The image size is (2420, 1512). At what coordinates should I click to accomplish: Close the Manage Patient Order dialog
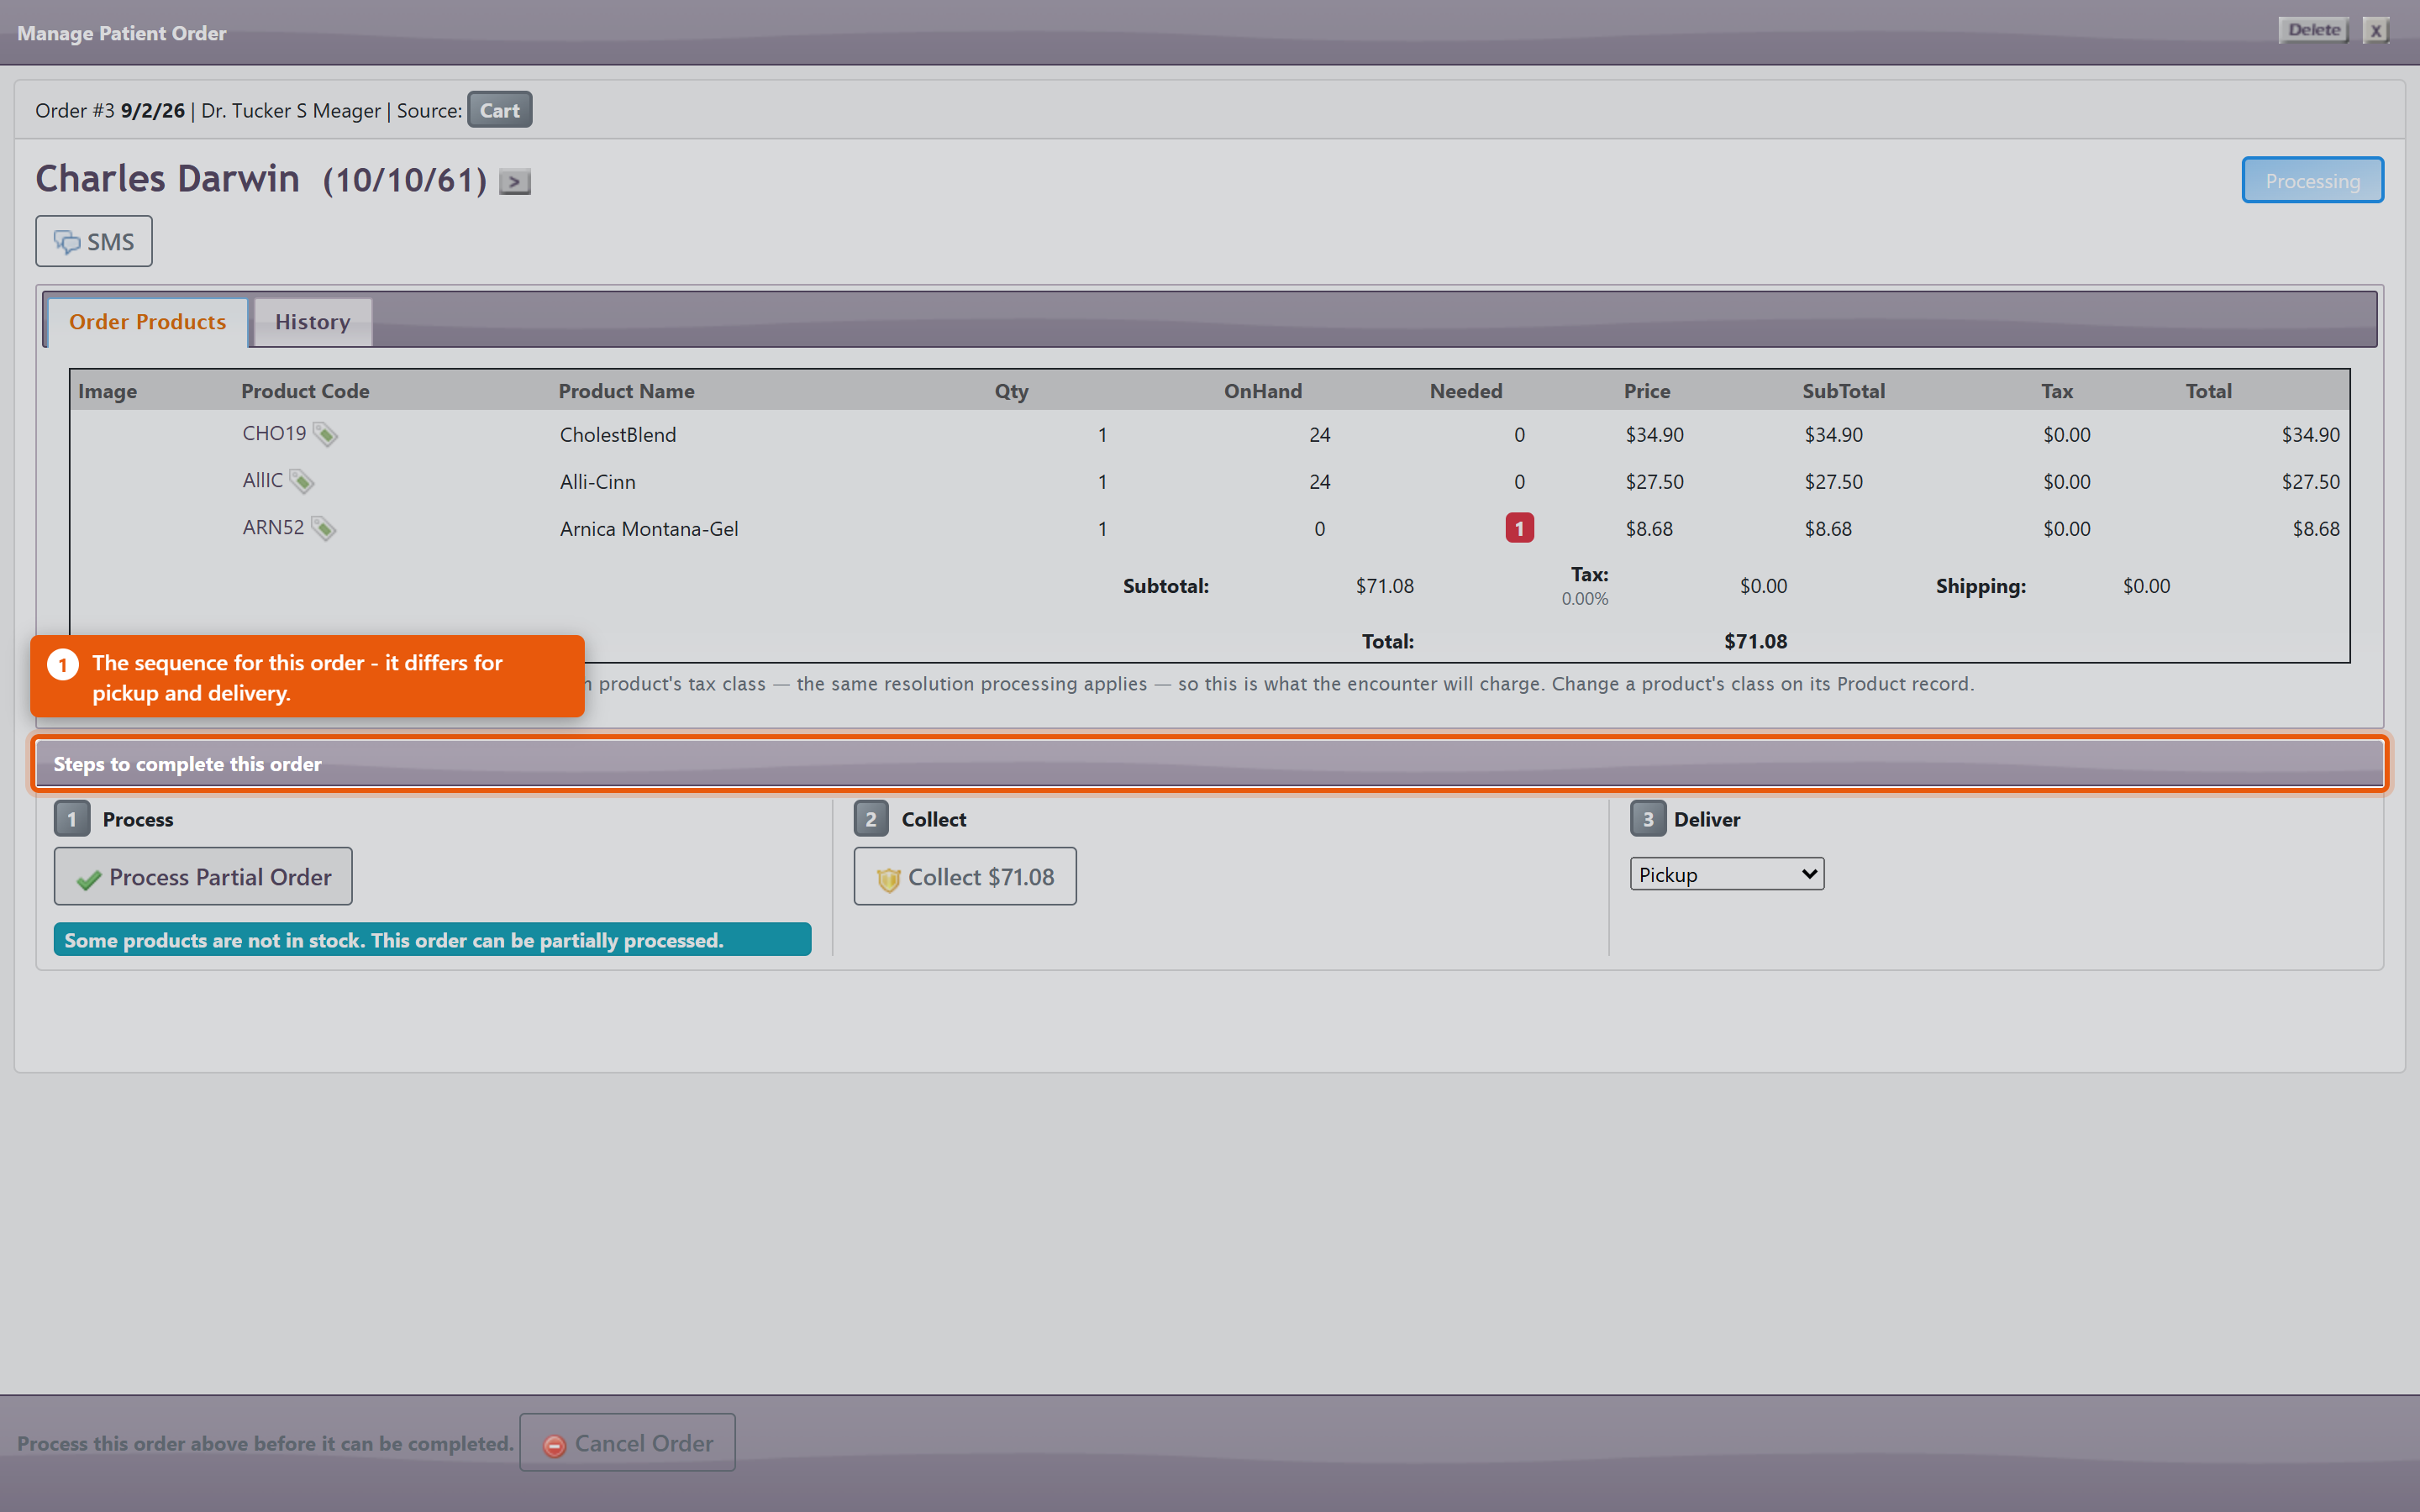(2377, 30)
